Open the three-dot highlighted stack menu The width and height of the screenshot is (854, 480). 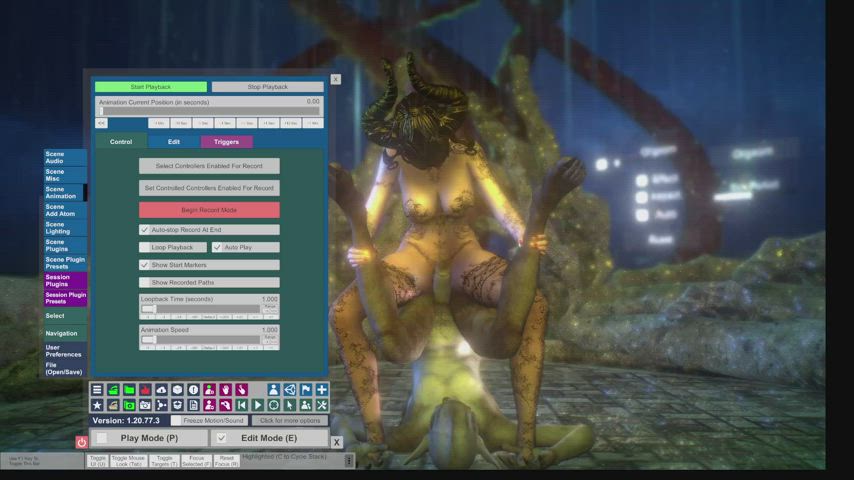[349, 461]
